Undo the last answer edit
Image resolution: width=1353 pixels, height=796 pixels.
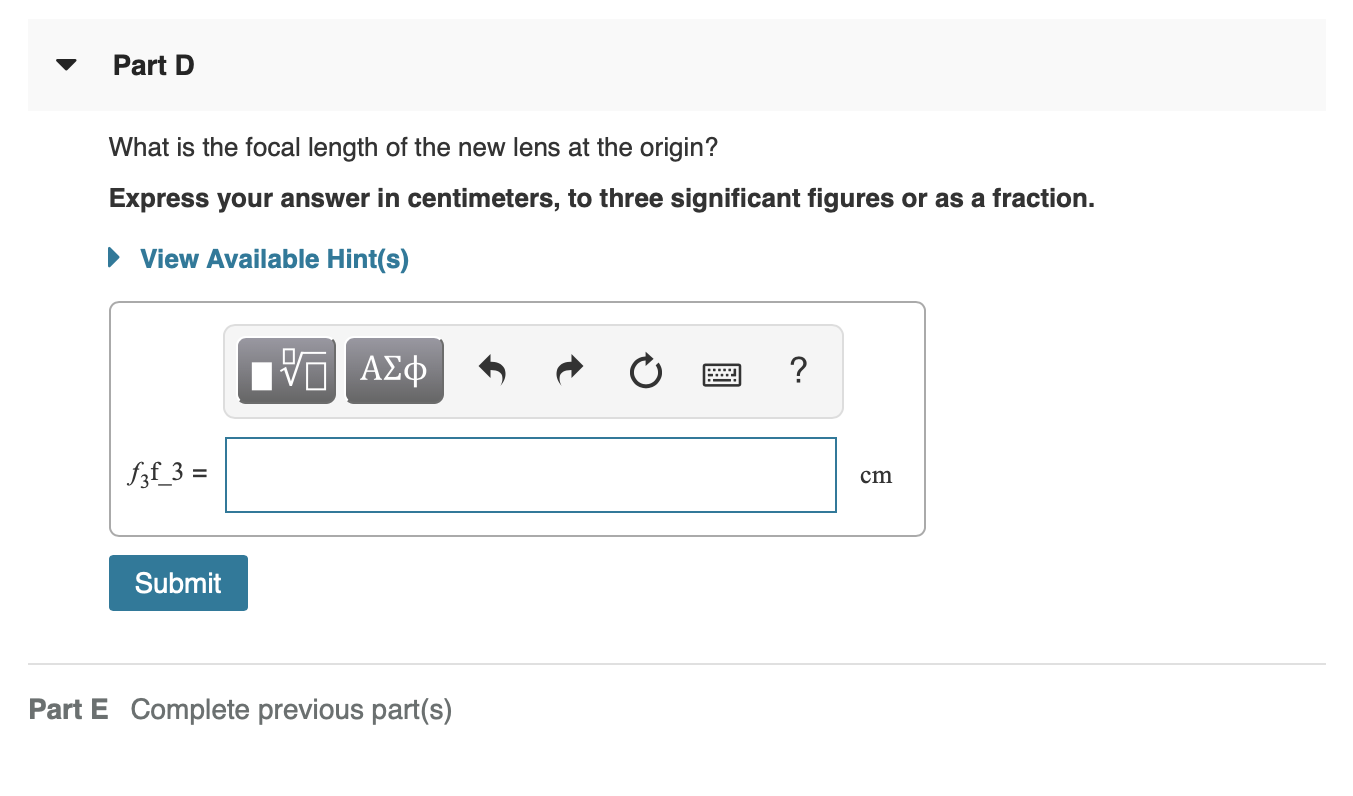492,371
